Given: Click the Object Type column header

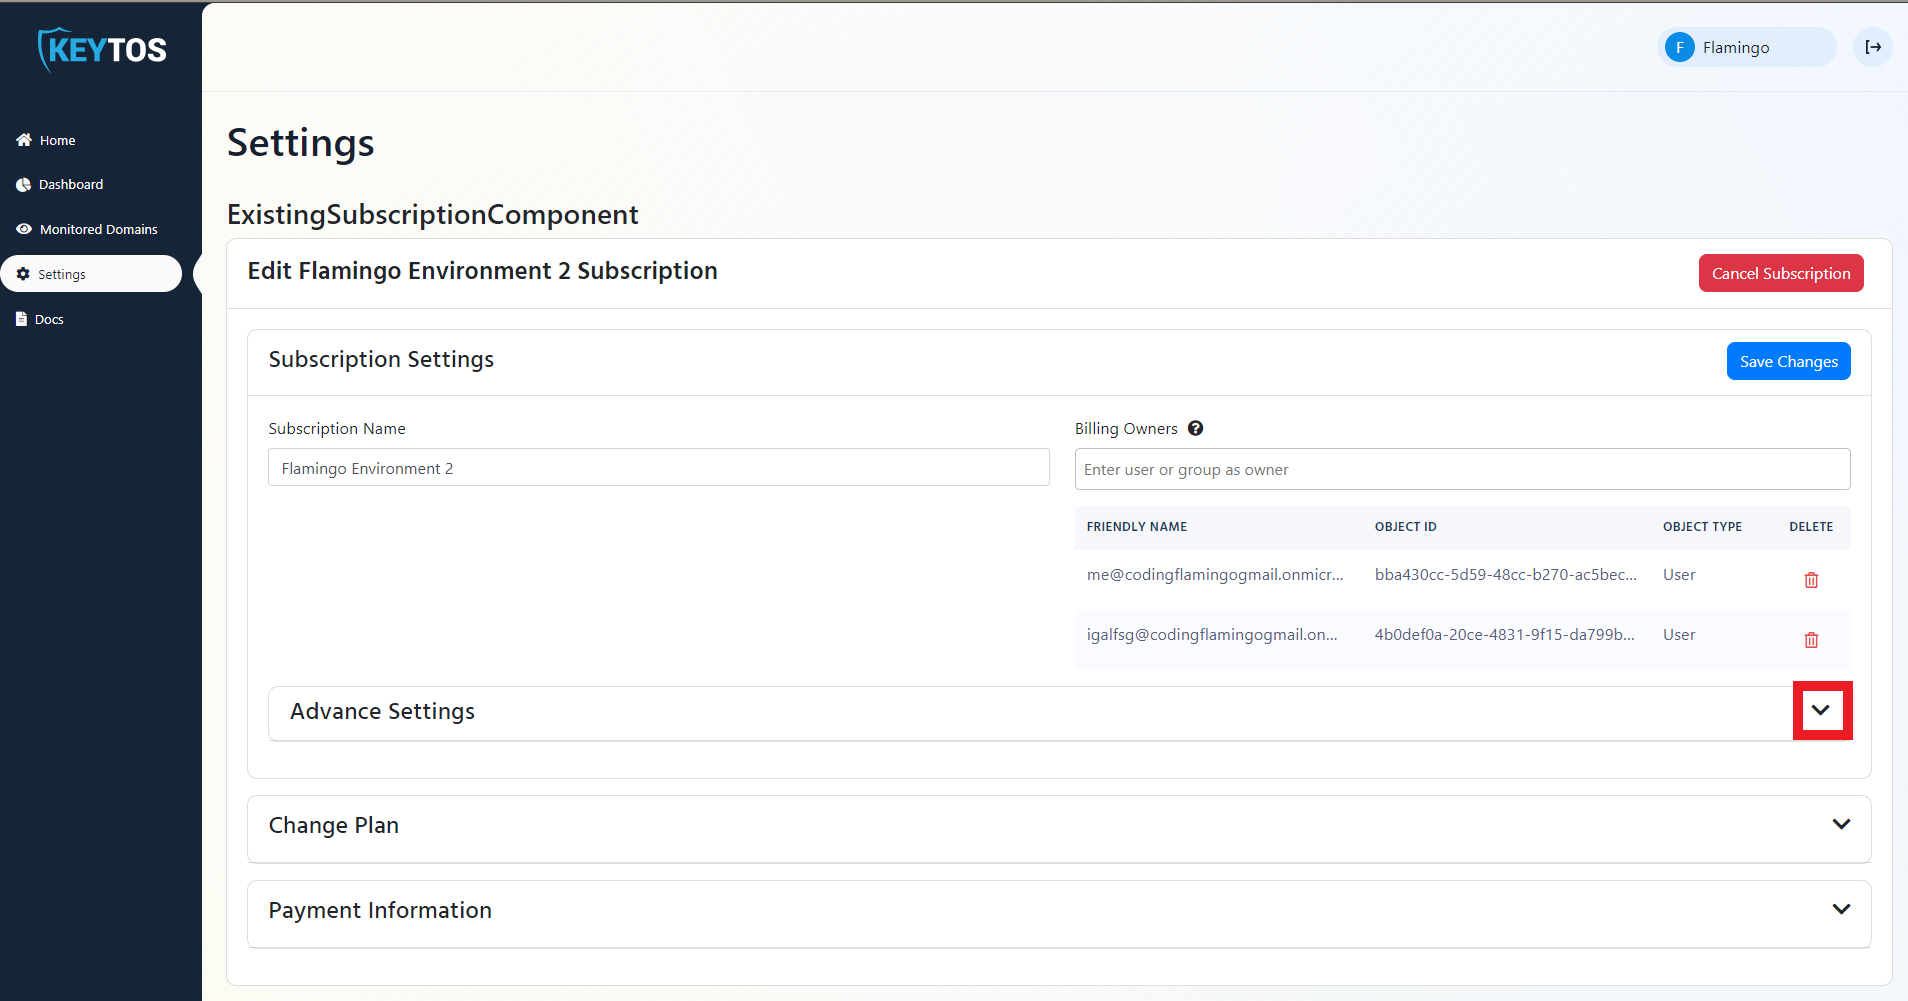Looking at the screenshot, I should click(1702, 527).
